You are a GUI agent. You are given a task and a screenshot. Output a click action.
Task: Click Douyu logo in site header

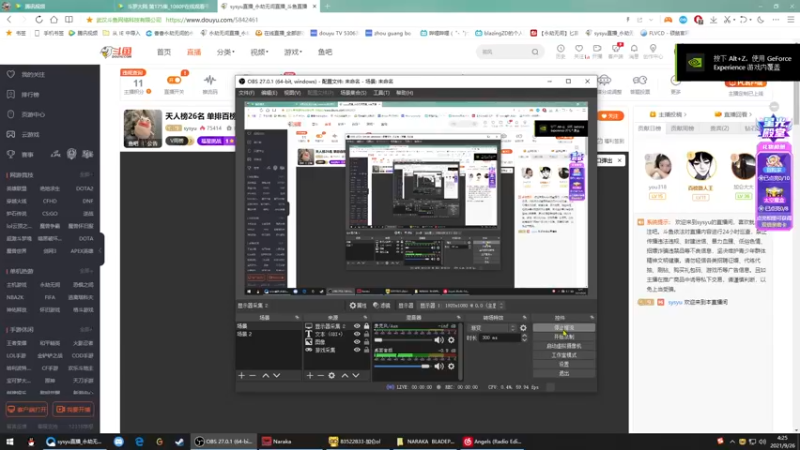point(116,52)
